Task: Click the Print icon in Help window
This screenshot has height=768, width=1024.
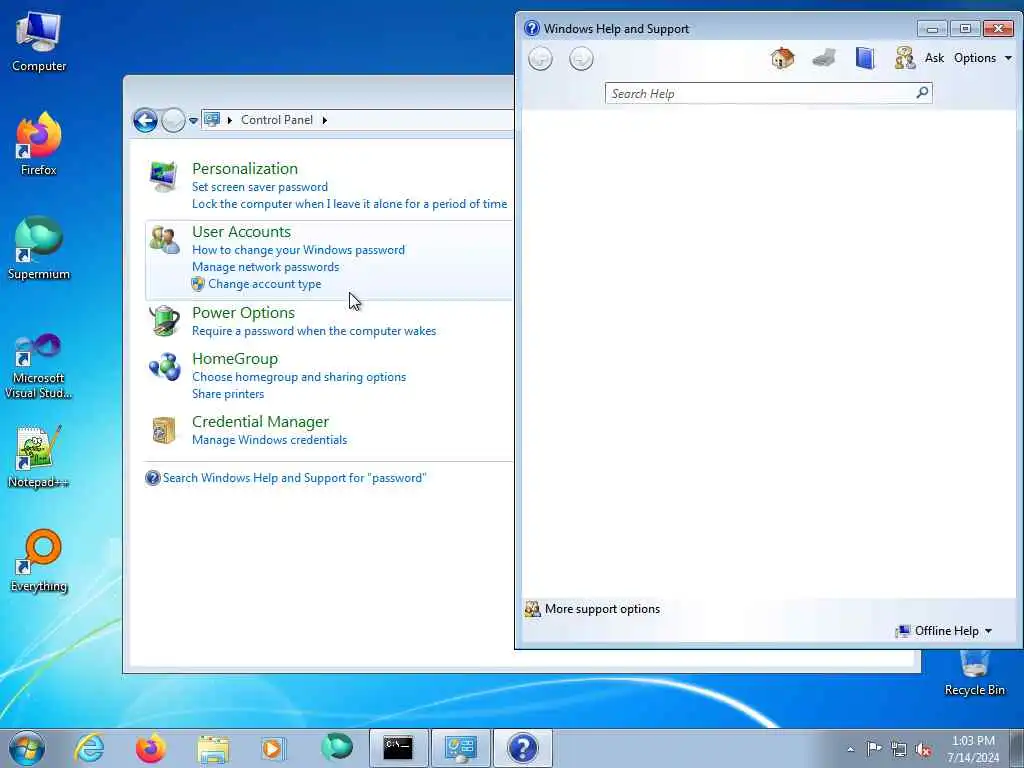Action: click(x=824, y=58)
